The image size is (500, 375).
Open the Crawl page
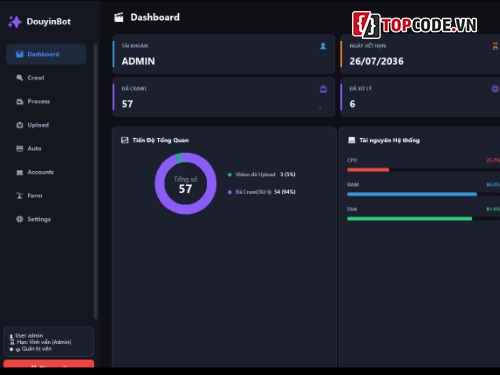tap(46, 78)
